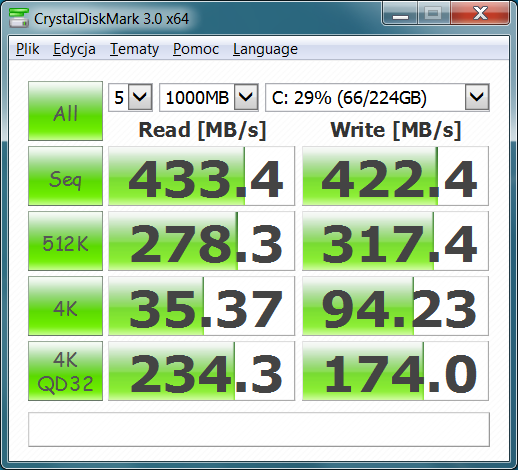Open the 1000MB test size dropdown

(x=209, y=98)
